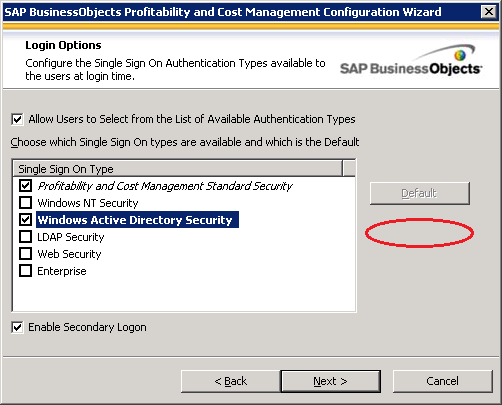Image resolution: width=502 pixels, height=405 pixels.
Task: Uncheck Profitability and Cost Management Standard Security
Action: 26,185
